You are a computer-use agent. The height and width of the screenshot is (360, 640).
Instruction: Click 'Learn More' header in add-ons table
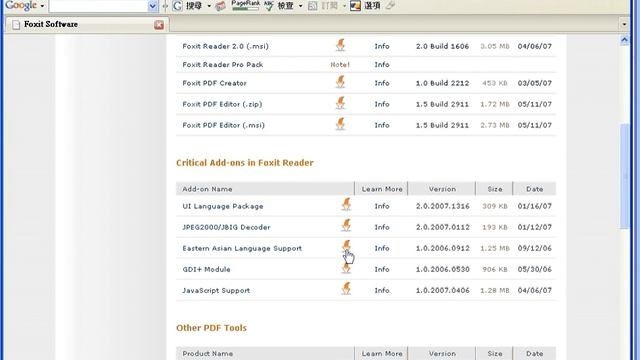382,189
